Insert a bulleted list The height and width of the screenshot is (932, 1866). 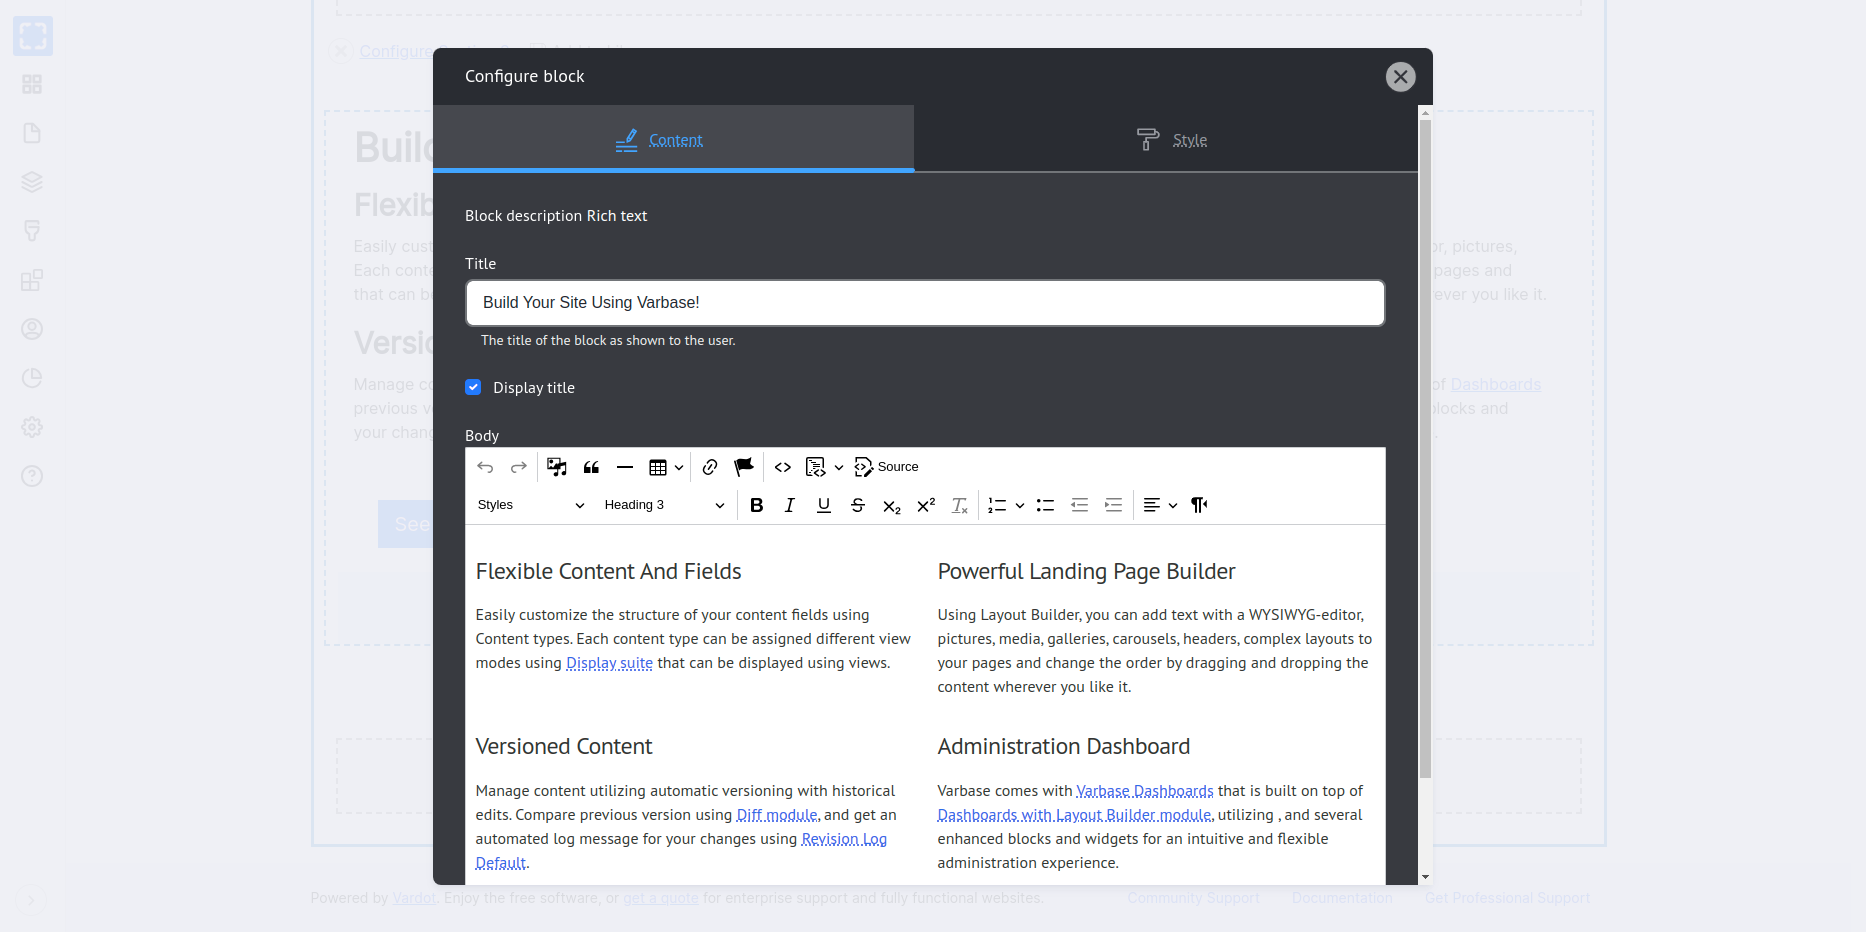(x=1046, y=505)
